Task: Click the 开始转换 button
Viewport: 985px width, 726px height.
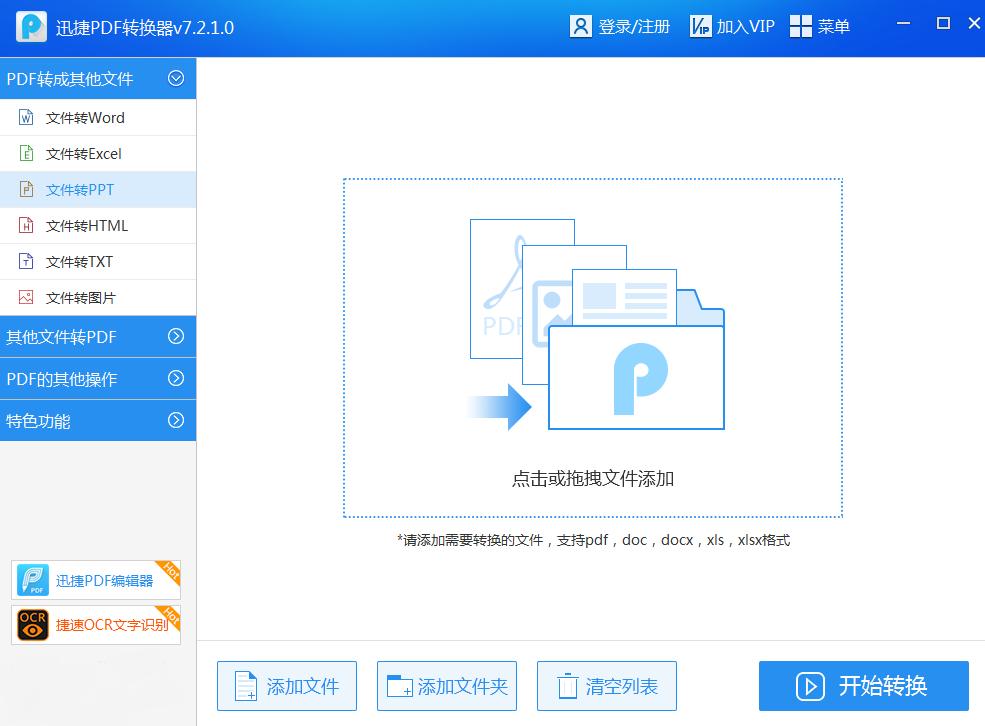Action: coord(862,686)
